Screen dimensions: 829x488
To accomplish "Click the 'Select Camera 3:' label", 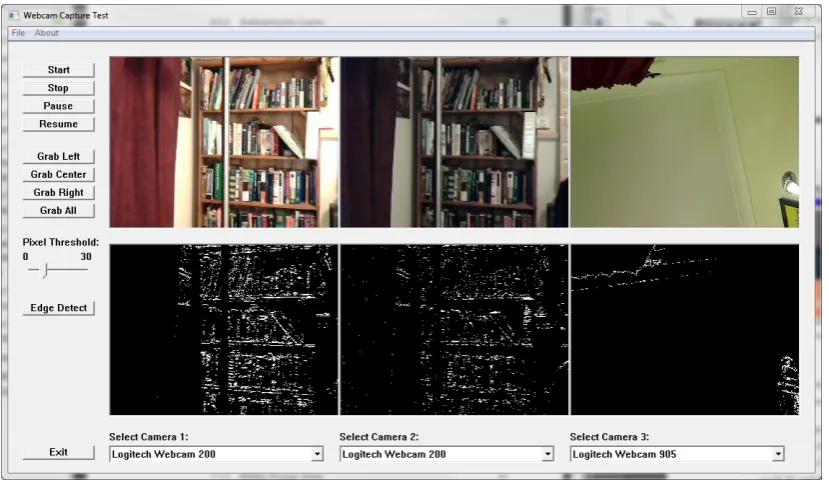I will coord(610,437).
